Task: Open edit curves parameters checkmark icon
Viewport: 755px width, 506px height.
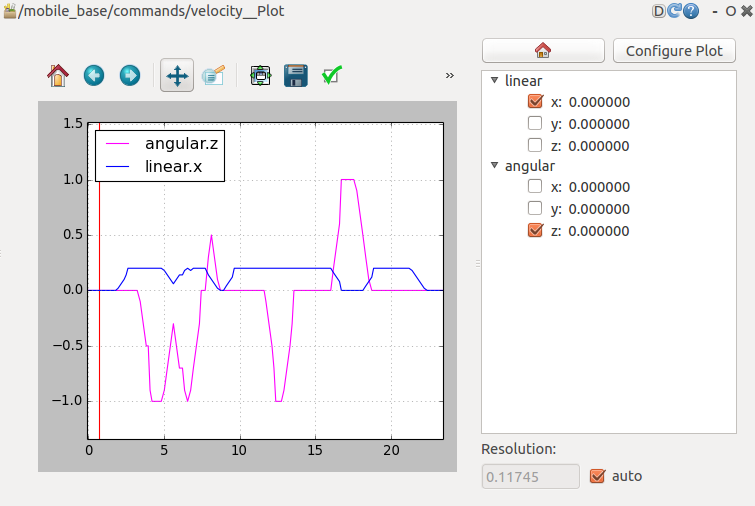Action: (x=332, y=75)
